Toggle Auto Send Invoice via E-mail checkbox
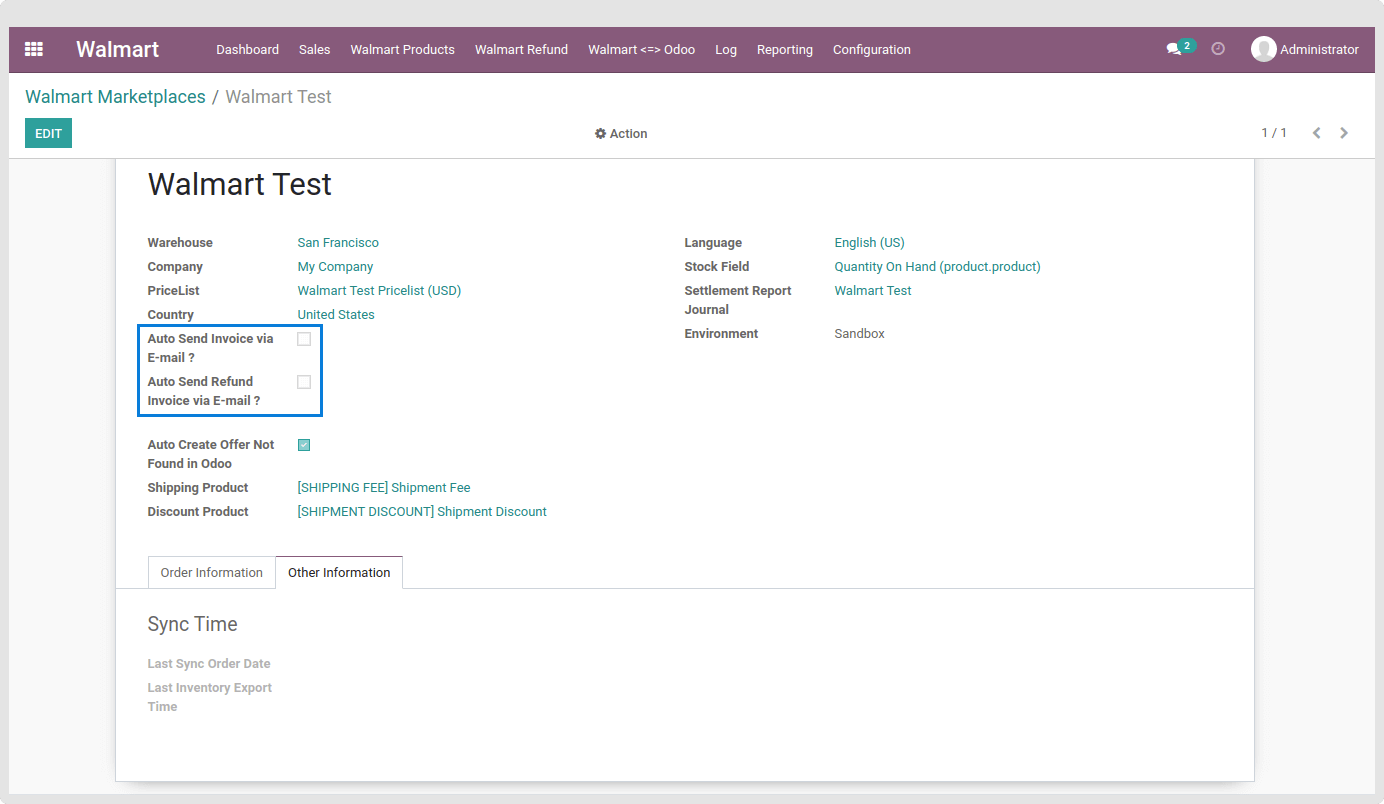This screenshot has width=1384, height=804. [x=304, y=339]
